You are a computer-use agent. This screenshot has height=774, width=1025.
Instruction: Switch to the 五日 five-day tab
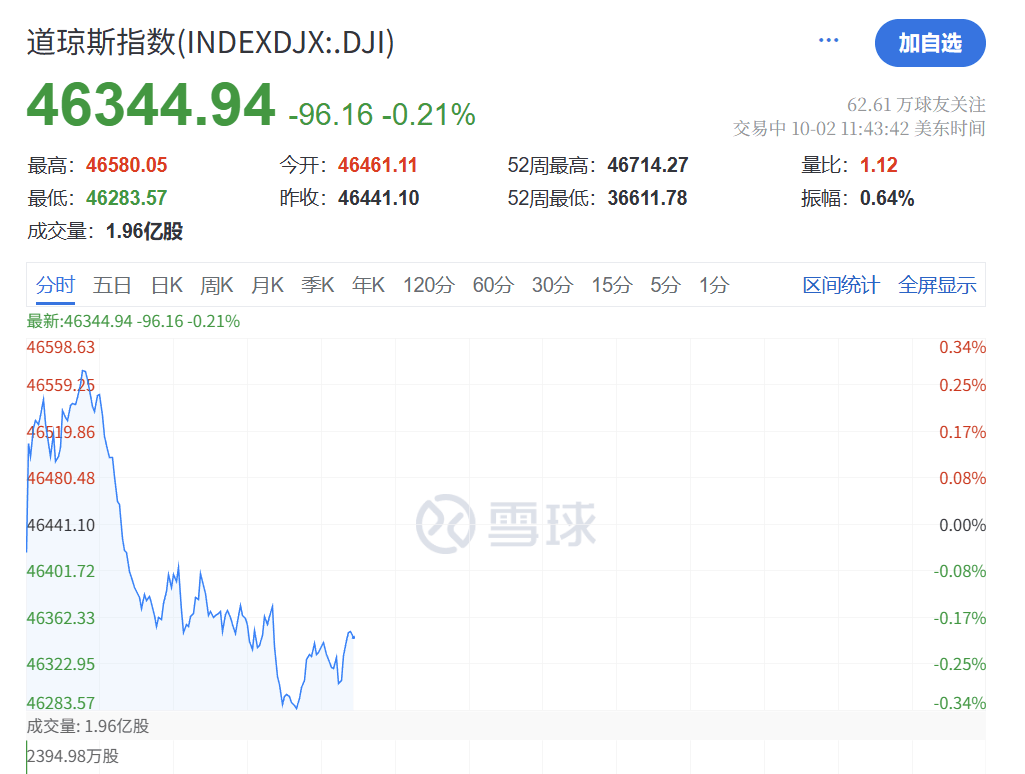(111, 285)
